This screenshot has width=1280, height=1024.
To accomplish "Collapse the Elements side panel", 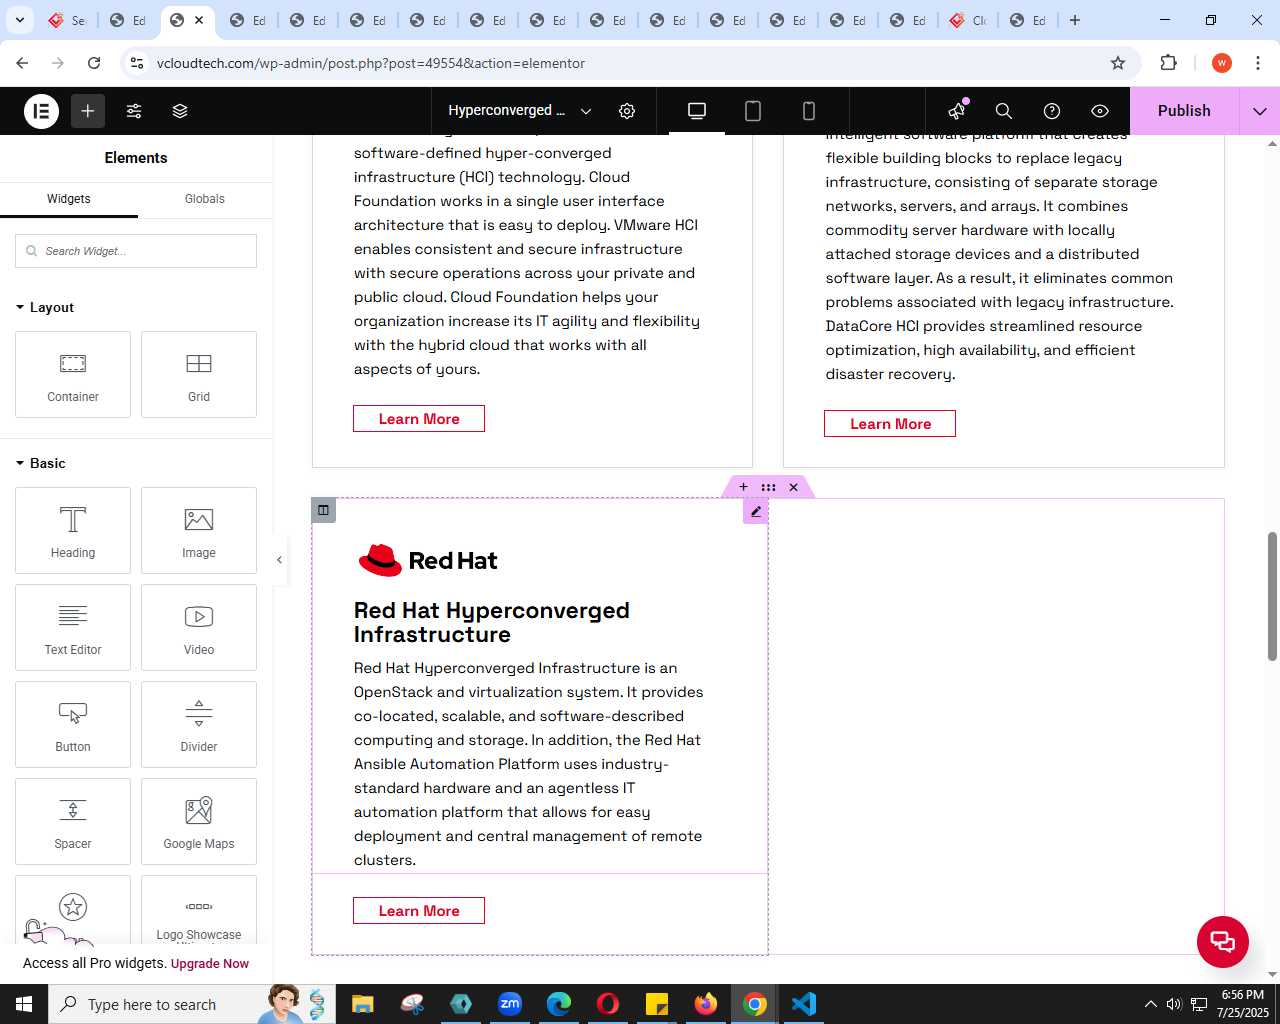I will pyautogui.click(x=280, y=560).
